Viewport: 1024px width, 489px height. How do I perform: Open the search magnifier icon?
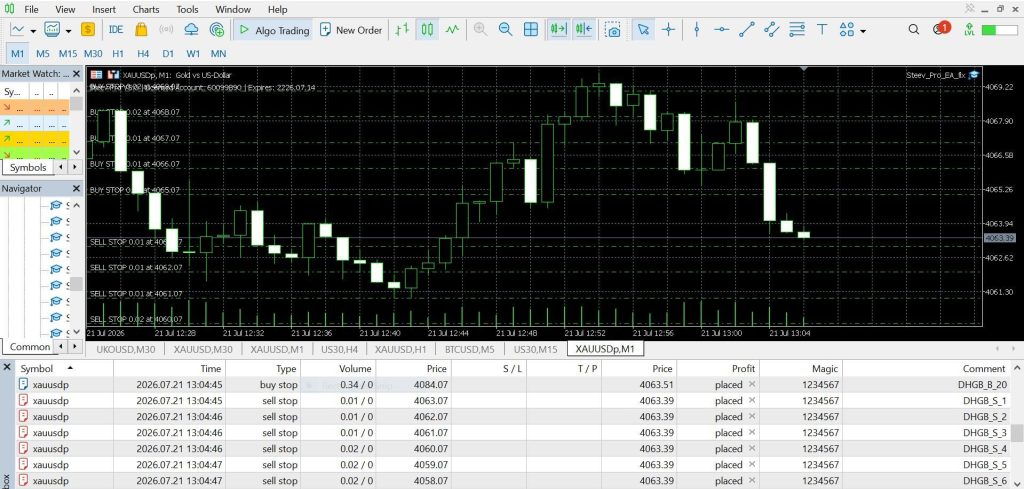pos(914,29)
